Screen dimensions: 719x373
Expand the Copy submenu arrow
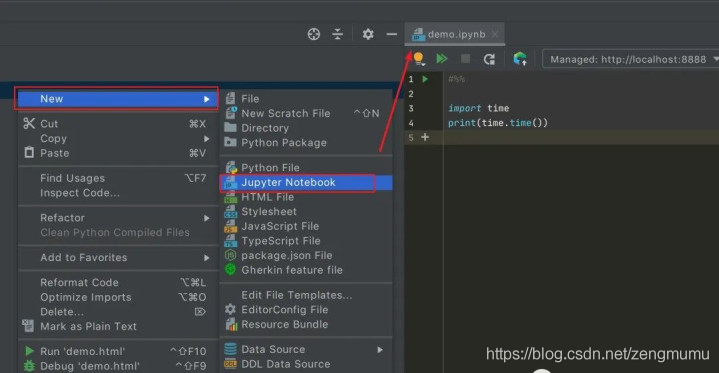click(207, 139)
